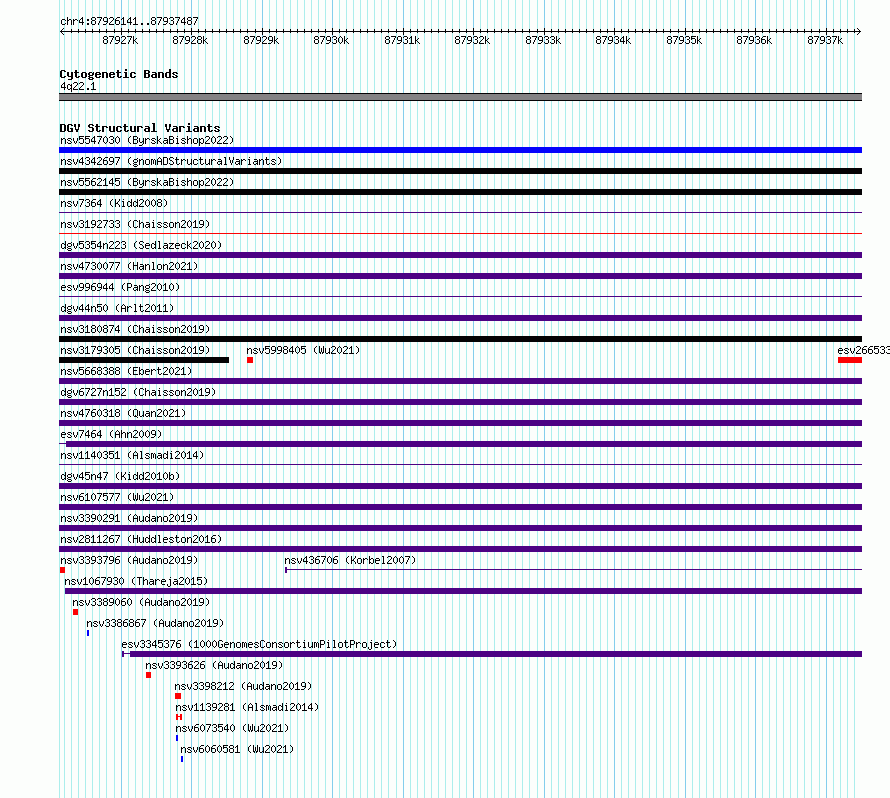Viewport: 890px width, 798px height.
Task: Click the purple esv3345376 variant bar
Action: coord(492,654)
